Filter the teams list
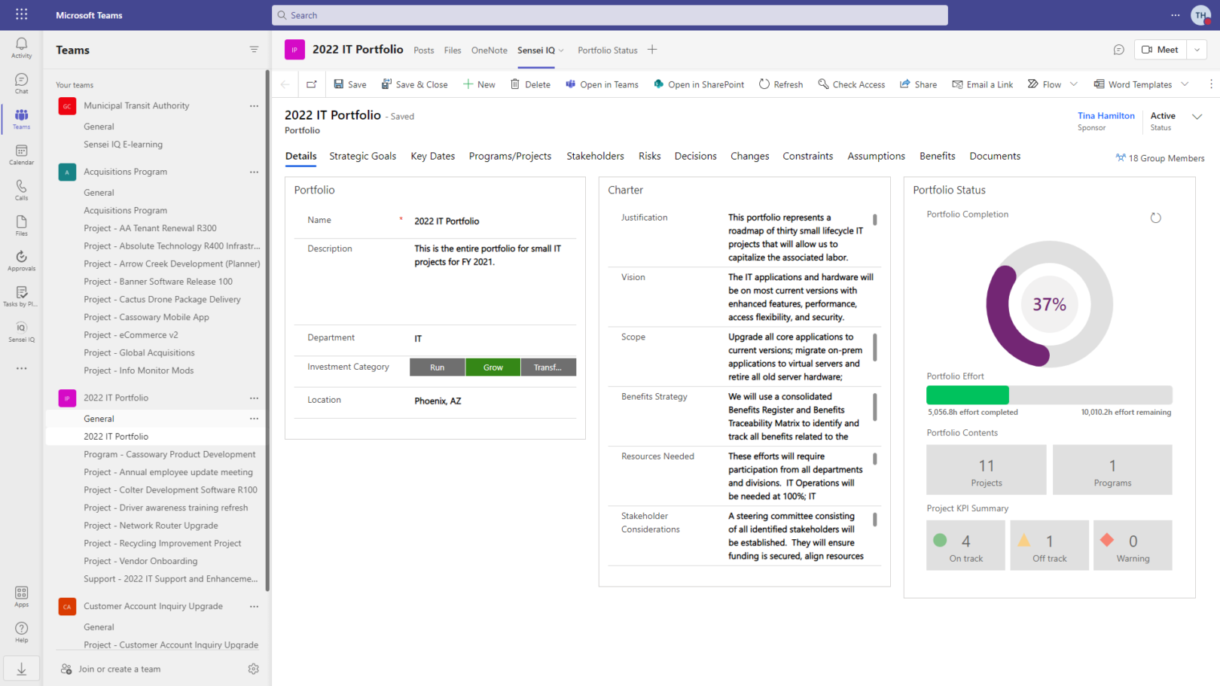This screenshot has width=1220, height=686. click(254, 49)
